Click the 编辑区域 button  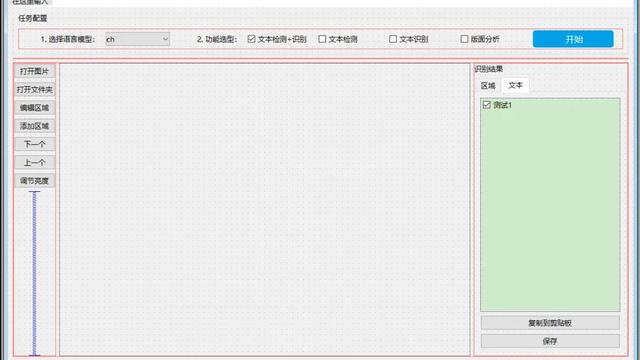(34, 108)
